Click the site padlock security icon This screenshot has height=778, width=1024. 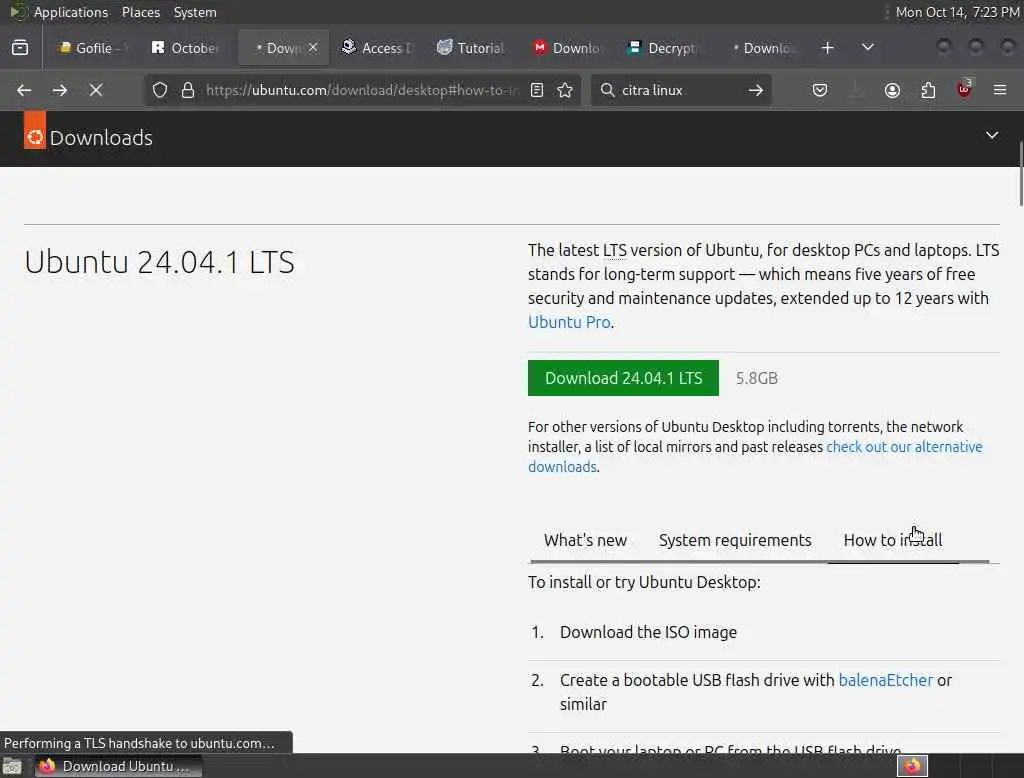point(188,90)
